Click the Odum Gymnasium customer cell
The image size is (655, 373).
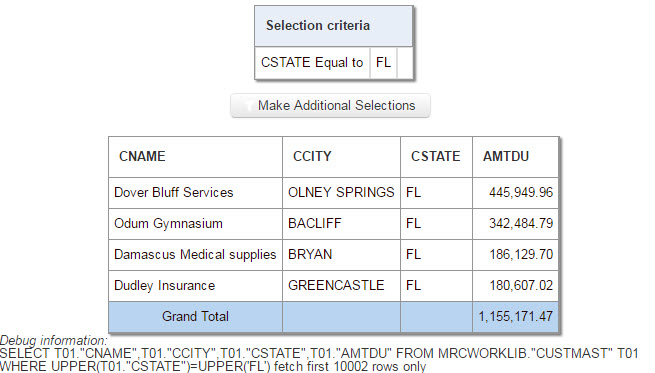195,223
